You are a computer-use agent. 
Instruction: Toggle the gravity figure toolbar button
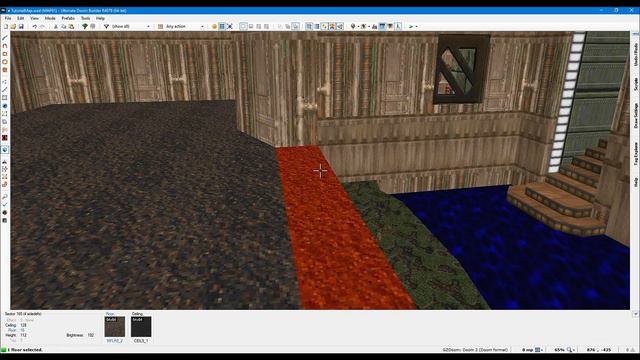coord(398,27)
